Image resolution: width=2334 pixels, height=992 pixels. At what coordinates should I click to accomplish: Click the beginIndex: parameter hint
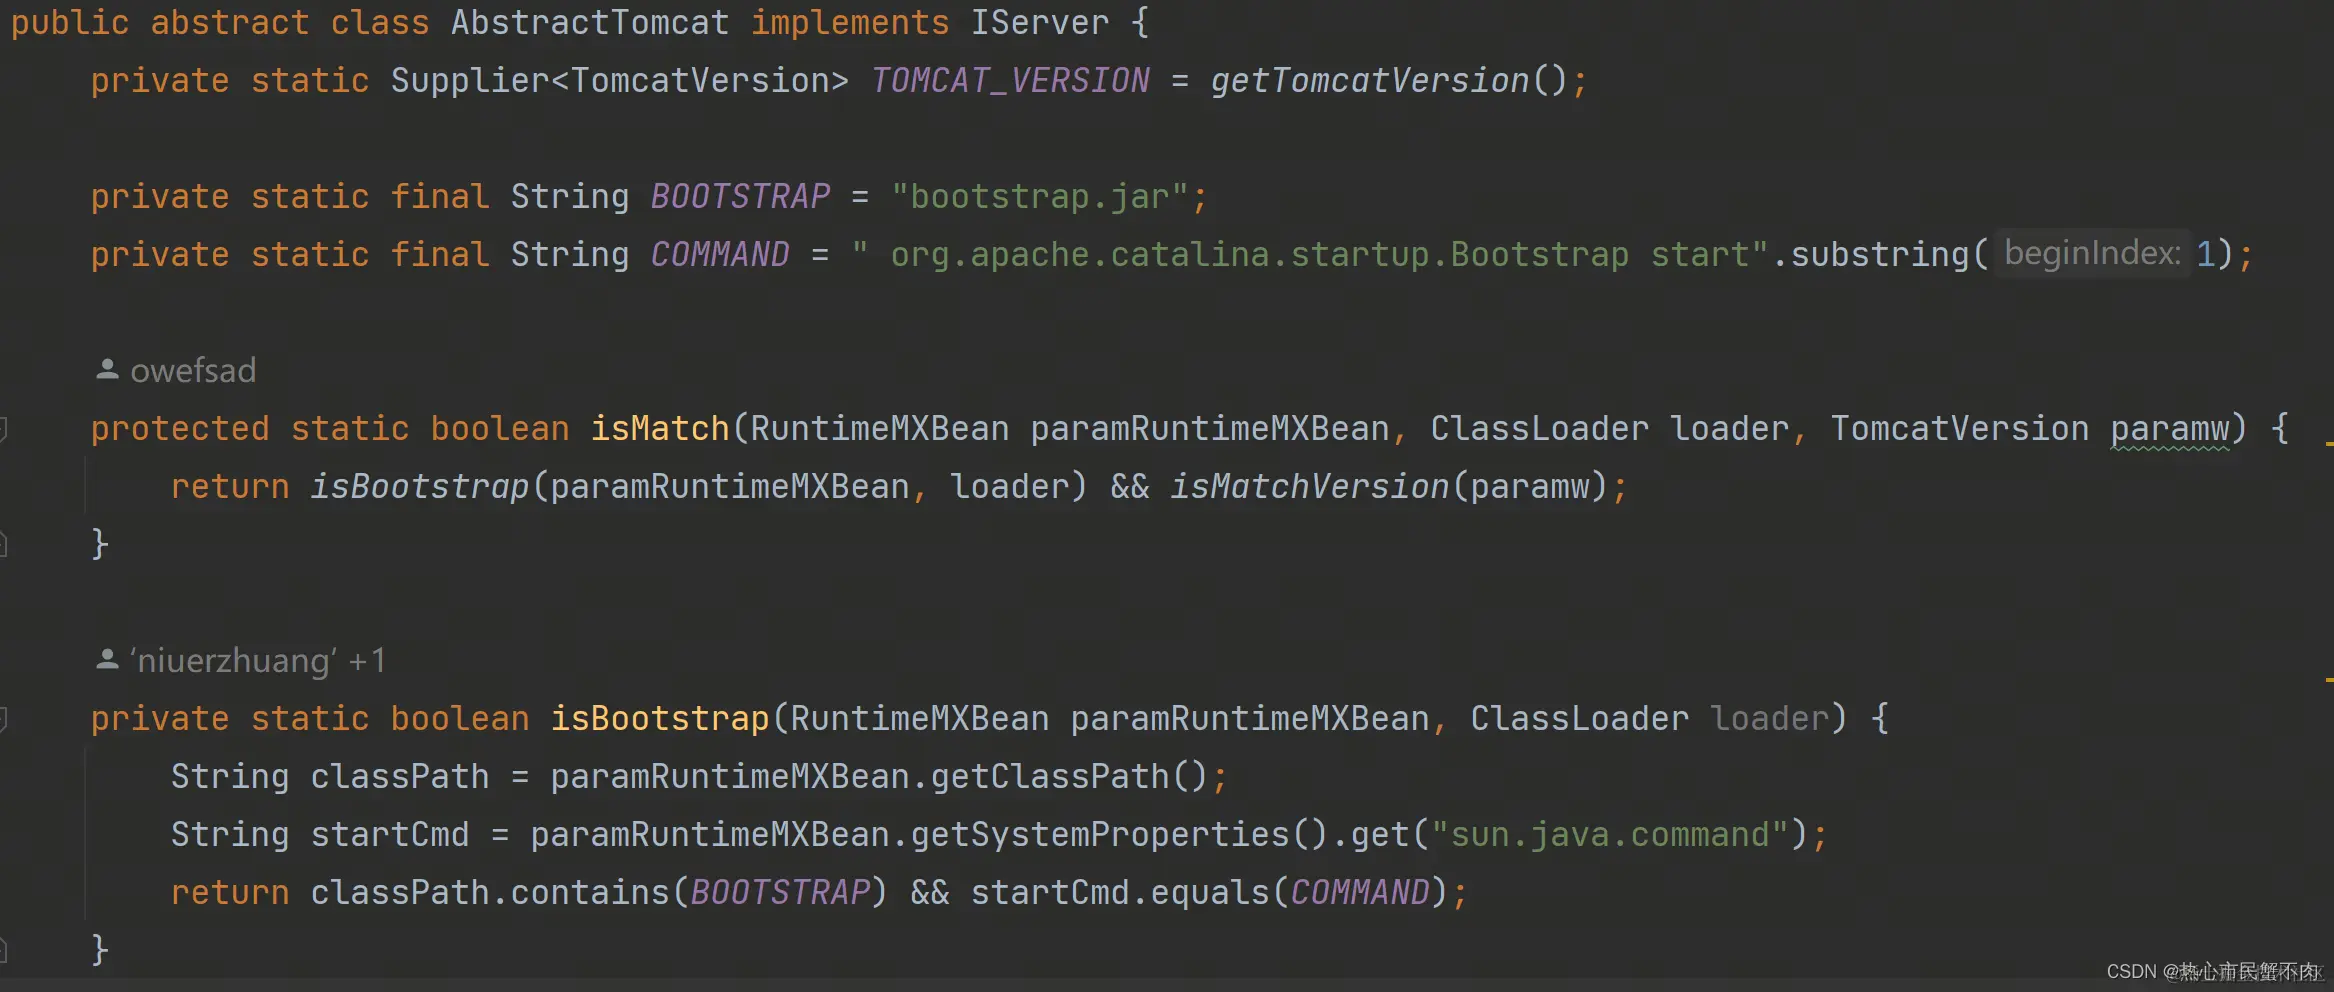pos(2092,253)
